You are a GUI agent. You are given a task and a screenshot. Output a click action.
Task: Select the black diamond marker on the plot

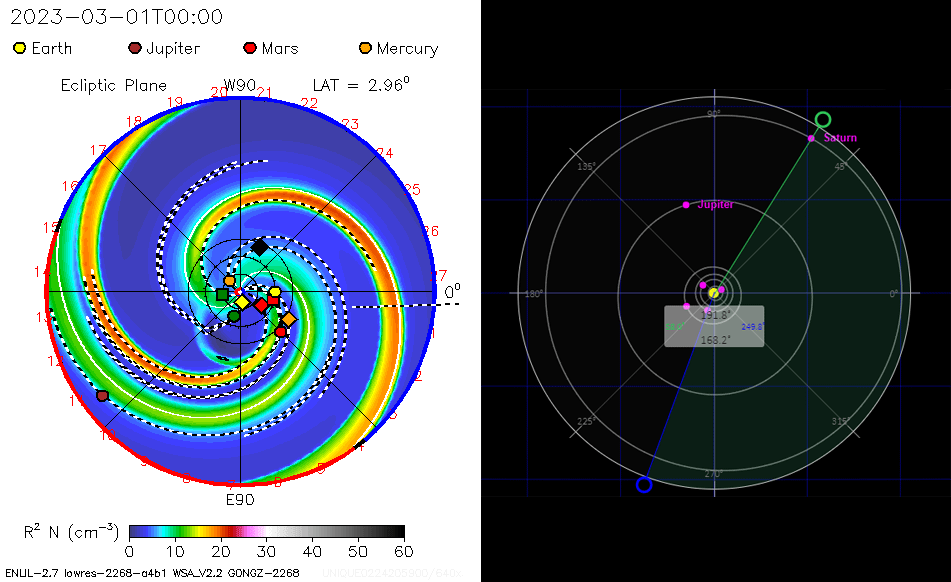260,246
